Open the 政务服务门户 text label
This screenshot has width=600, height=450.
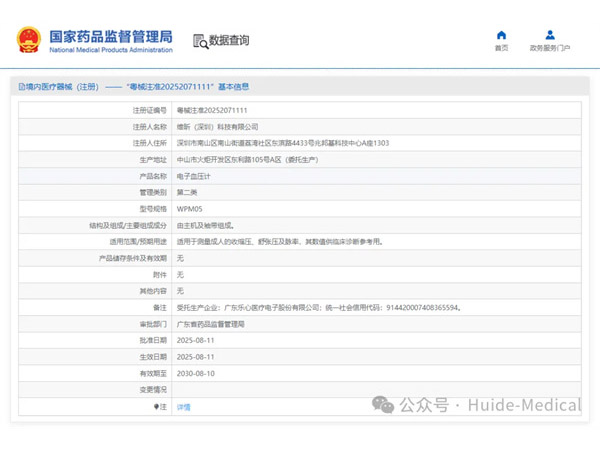(x=550, y=48)
